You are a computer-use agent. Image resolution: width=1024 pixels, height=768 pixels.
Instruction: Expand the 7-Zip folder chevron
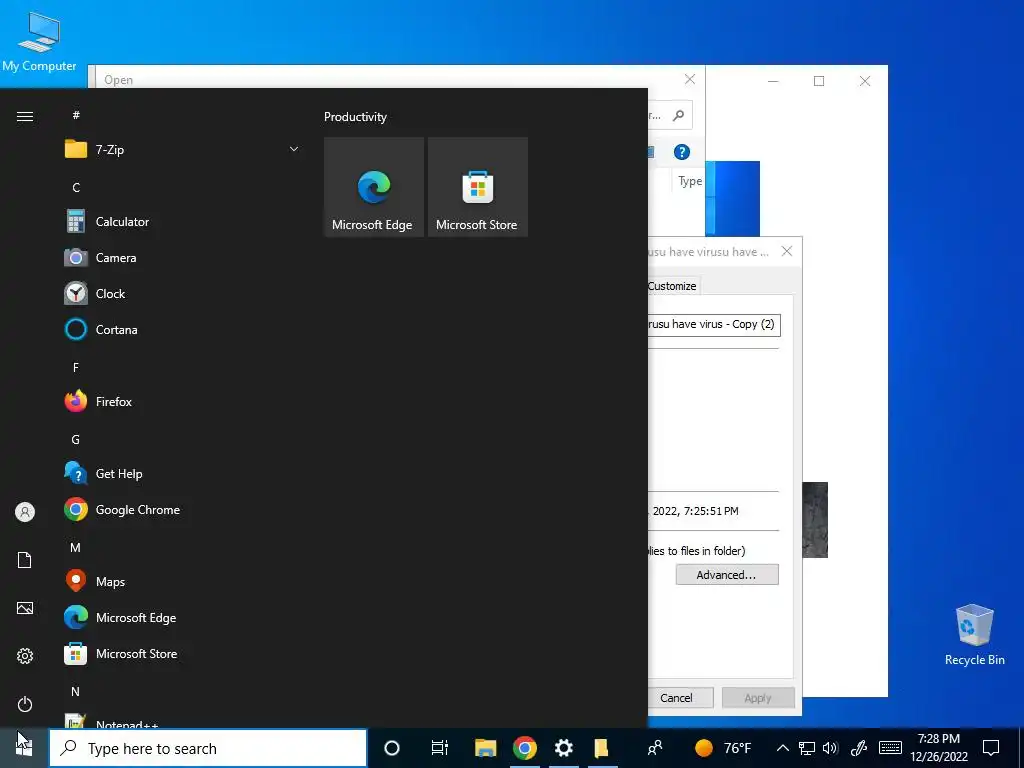click(294, 150)
